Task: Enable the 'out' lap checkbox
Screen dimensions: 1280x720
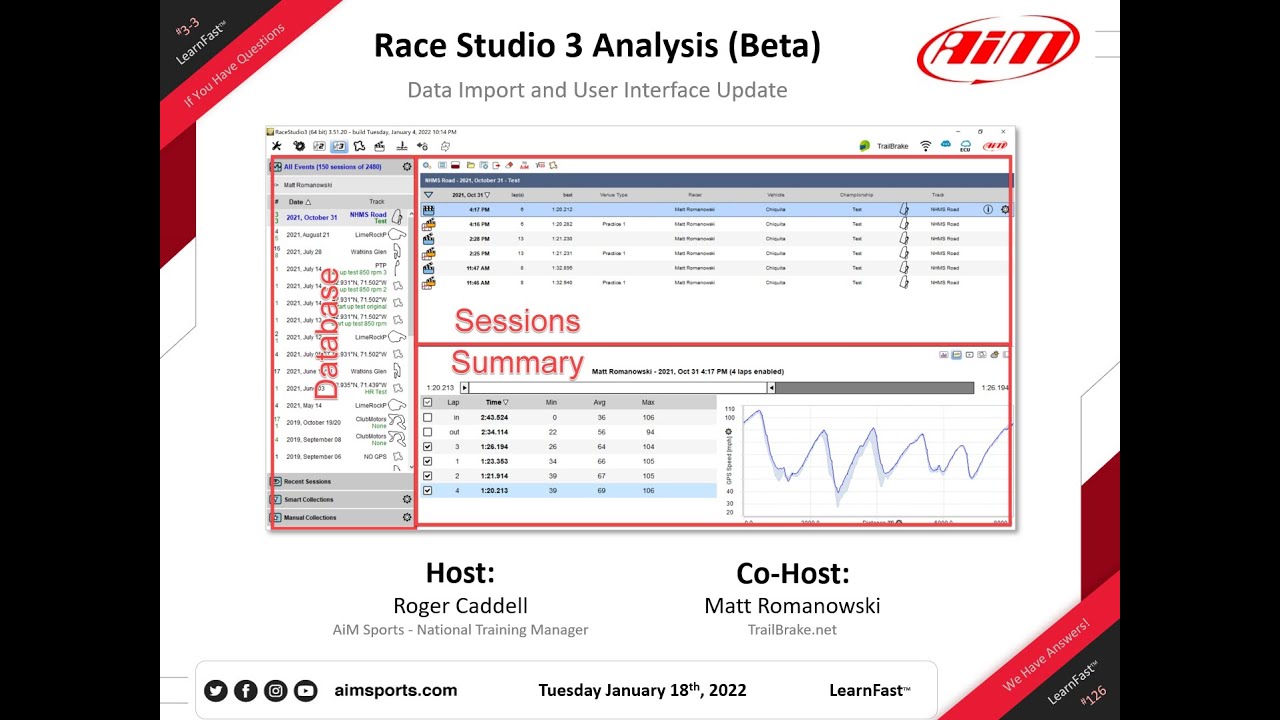Action: [428, 432]
